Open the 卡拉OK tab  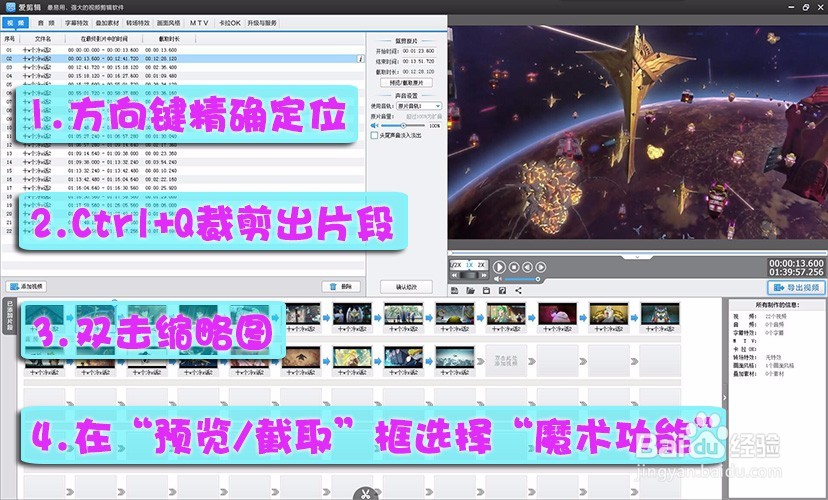point(230,23)
